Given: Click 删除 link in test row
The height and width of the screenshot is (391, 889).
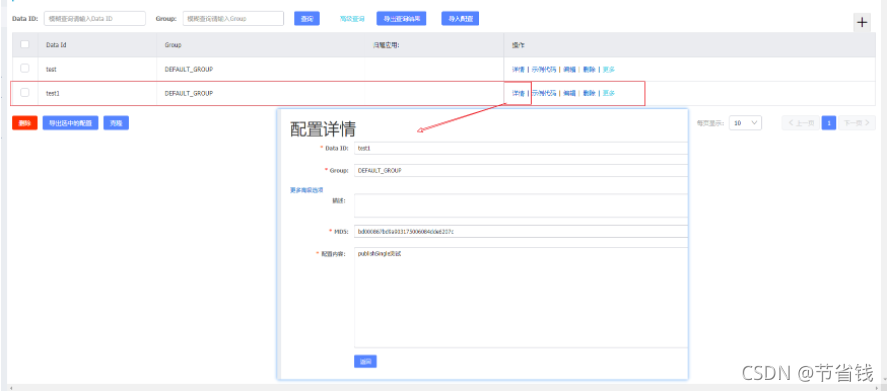Looking at the screenshot, I should click(589, 69).
